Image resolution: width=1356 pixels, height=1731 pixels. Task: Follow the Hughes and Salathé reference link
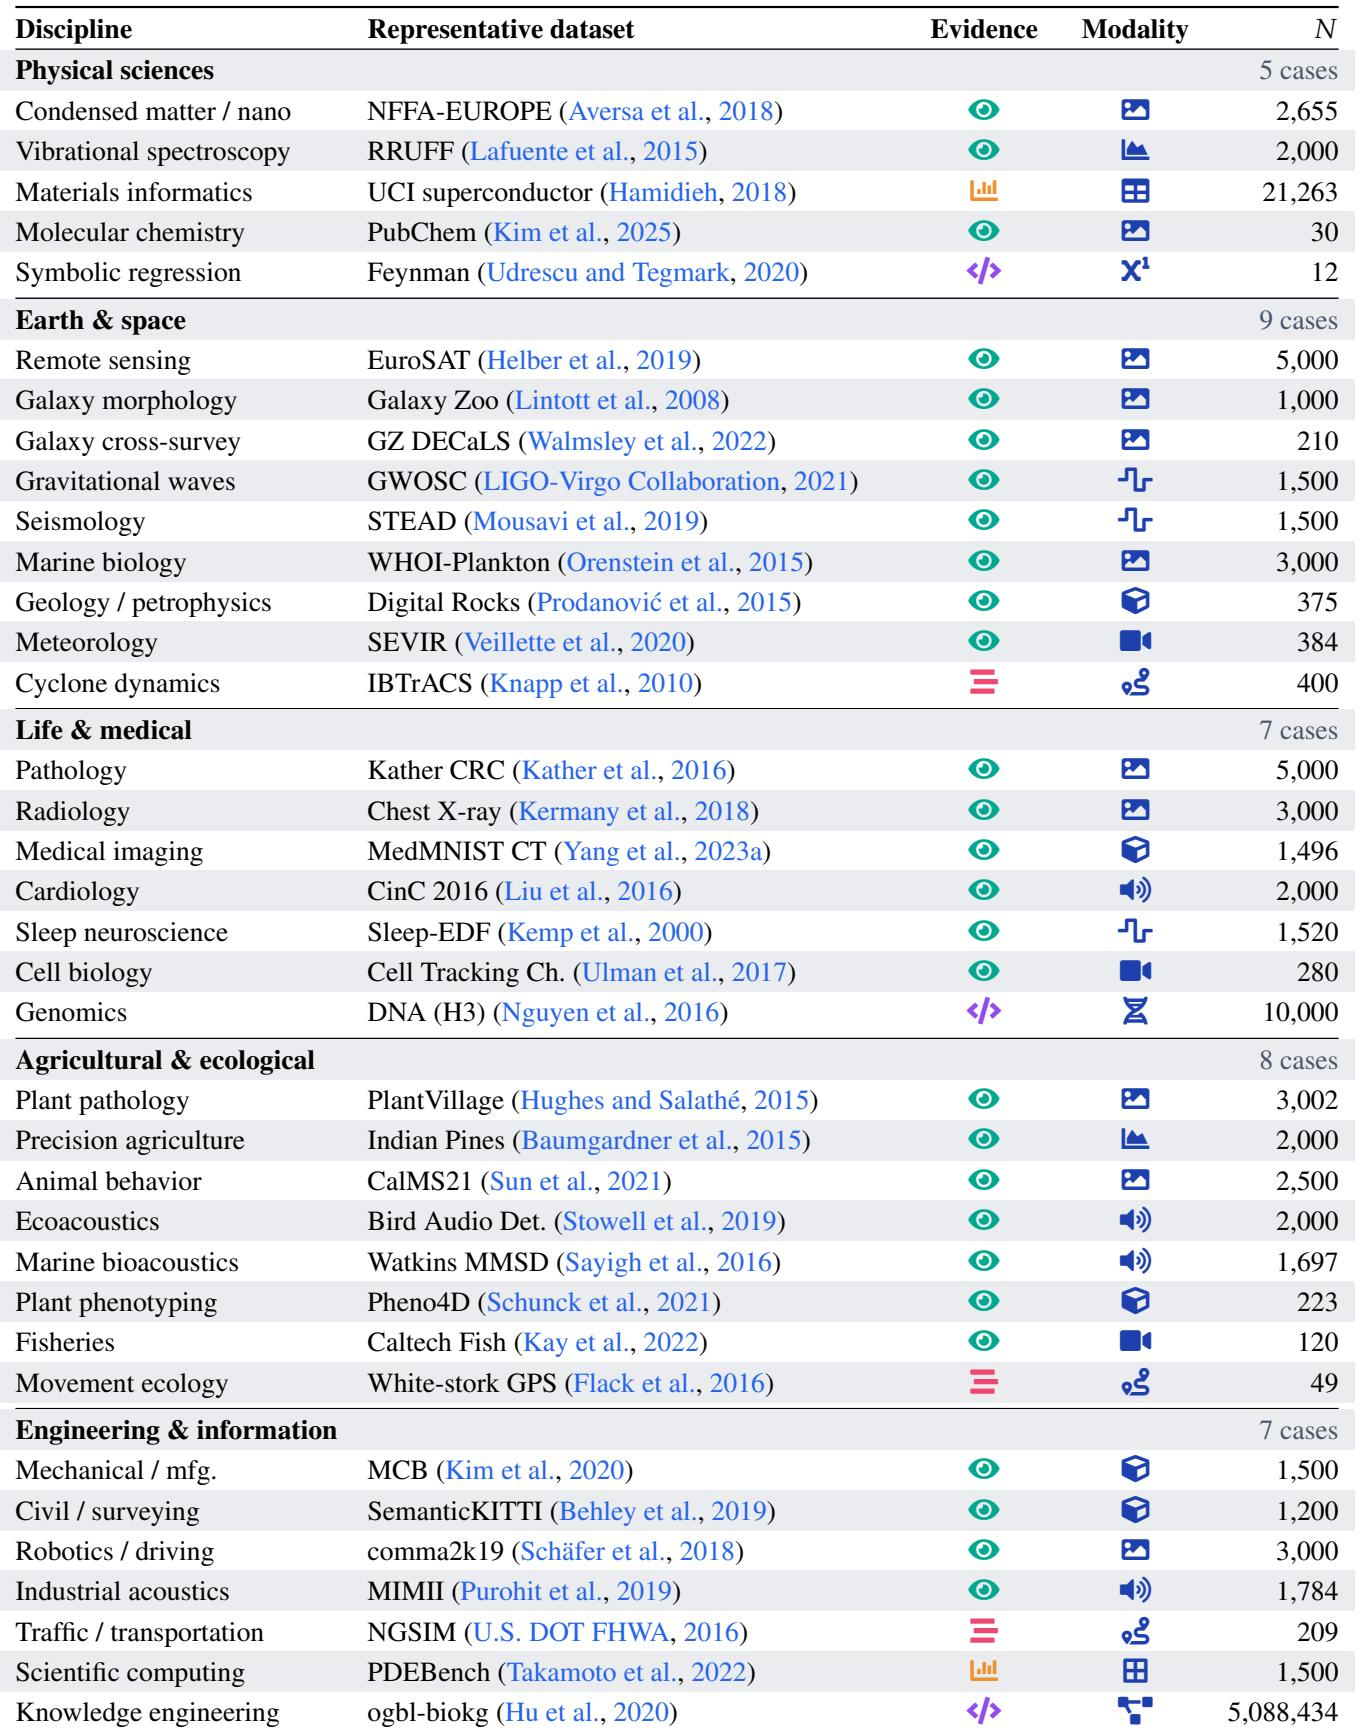click(x=630, y=1101)
